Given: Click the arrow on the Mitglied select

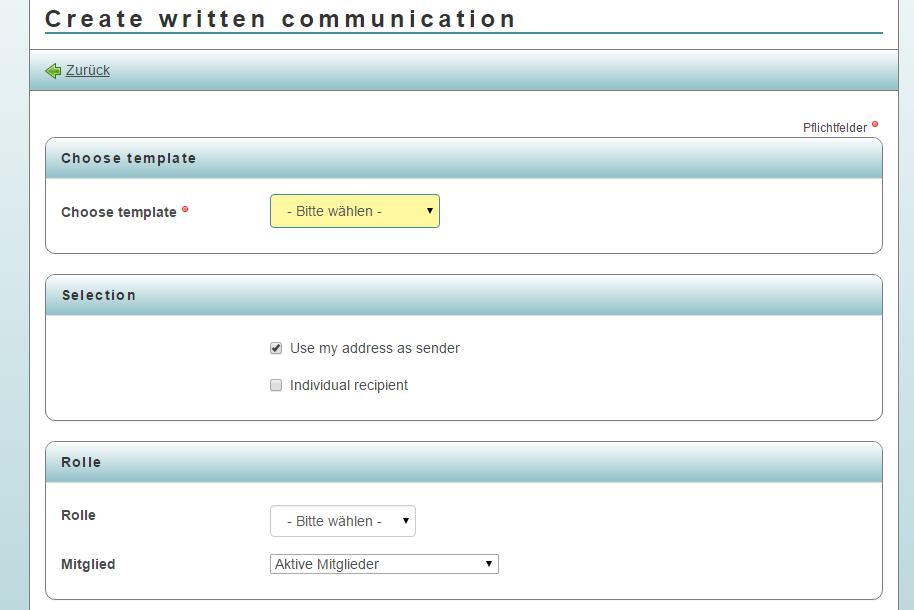Looking at the screenshot, I should tap(488, 564).
